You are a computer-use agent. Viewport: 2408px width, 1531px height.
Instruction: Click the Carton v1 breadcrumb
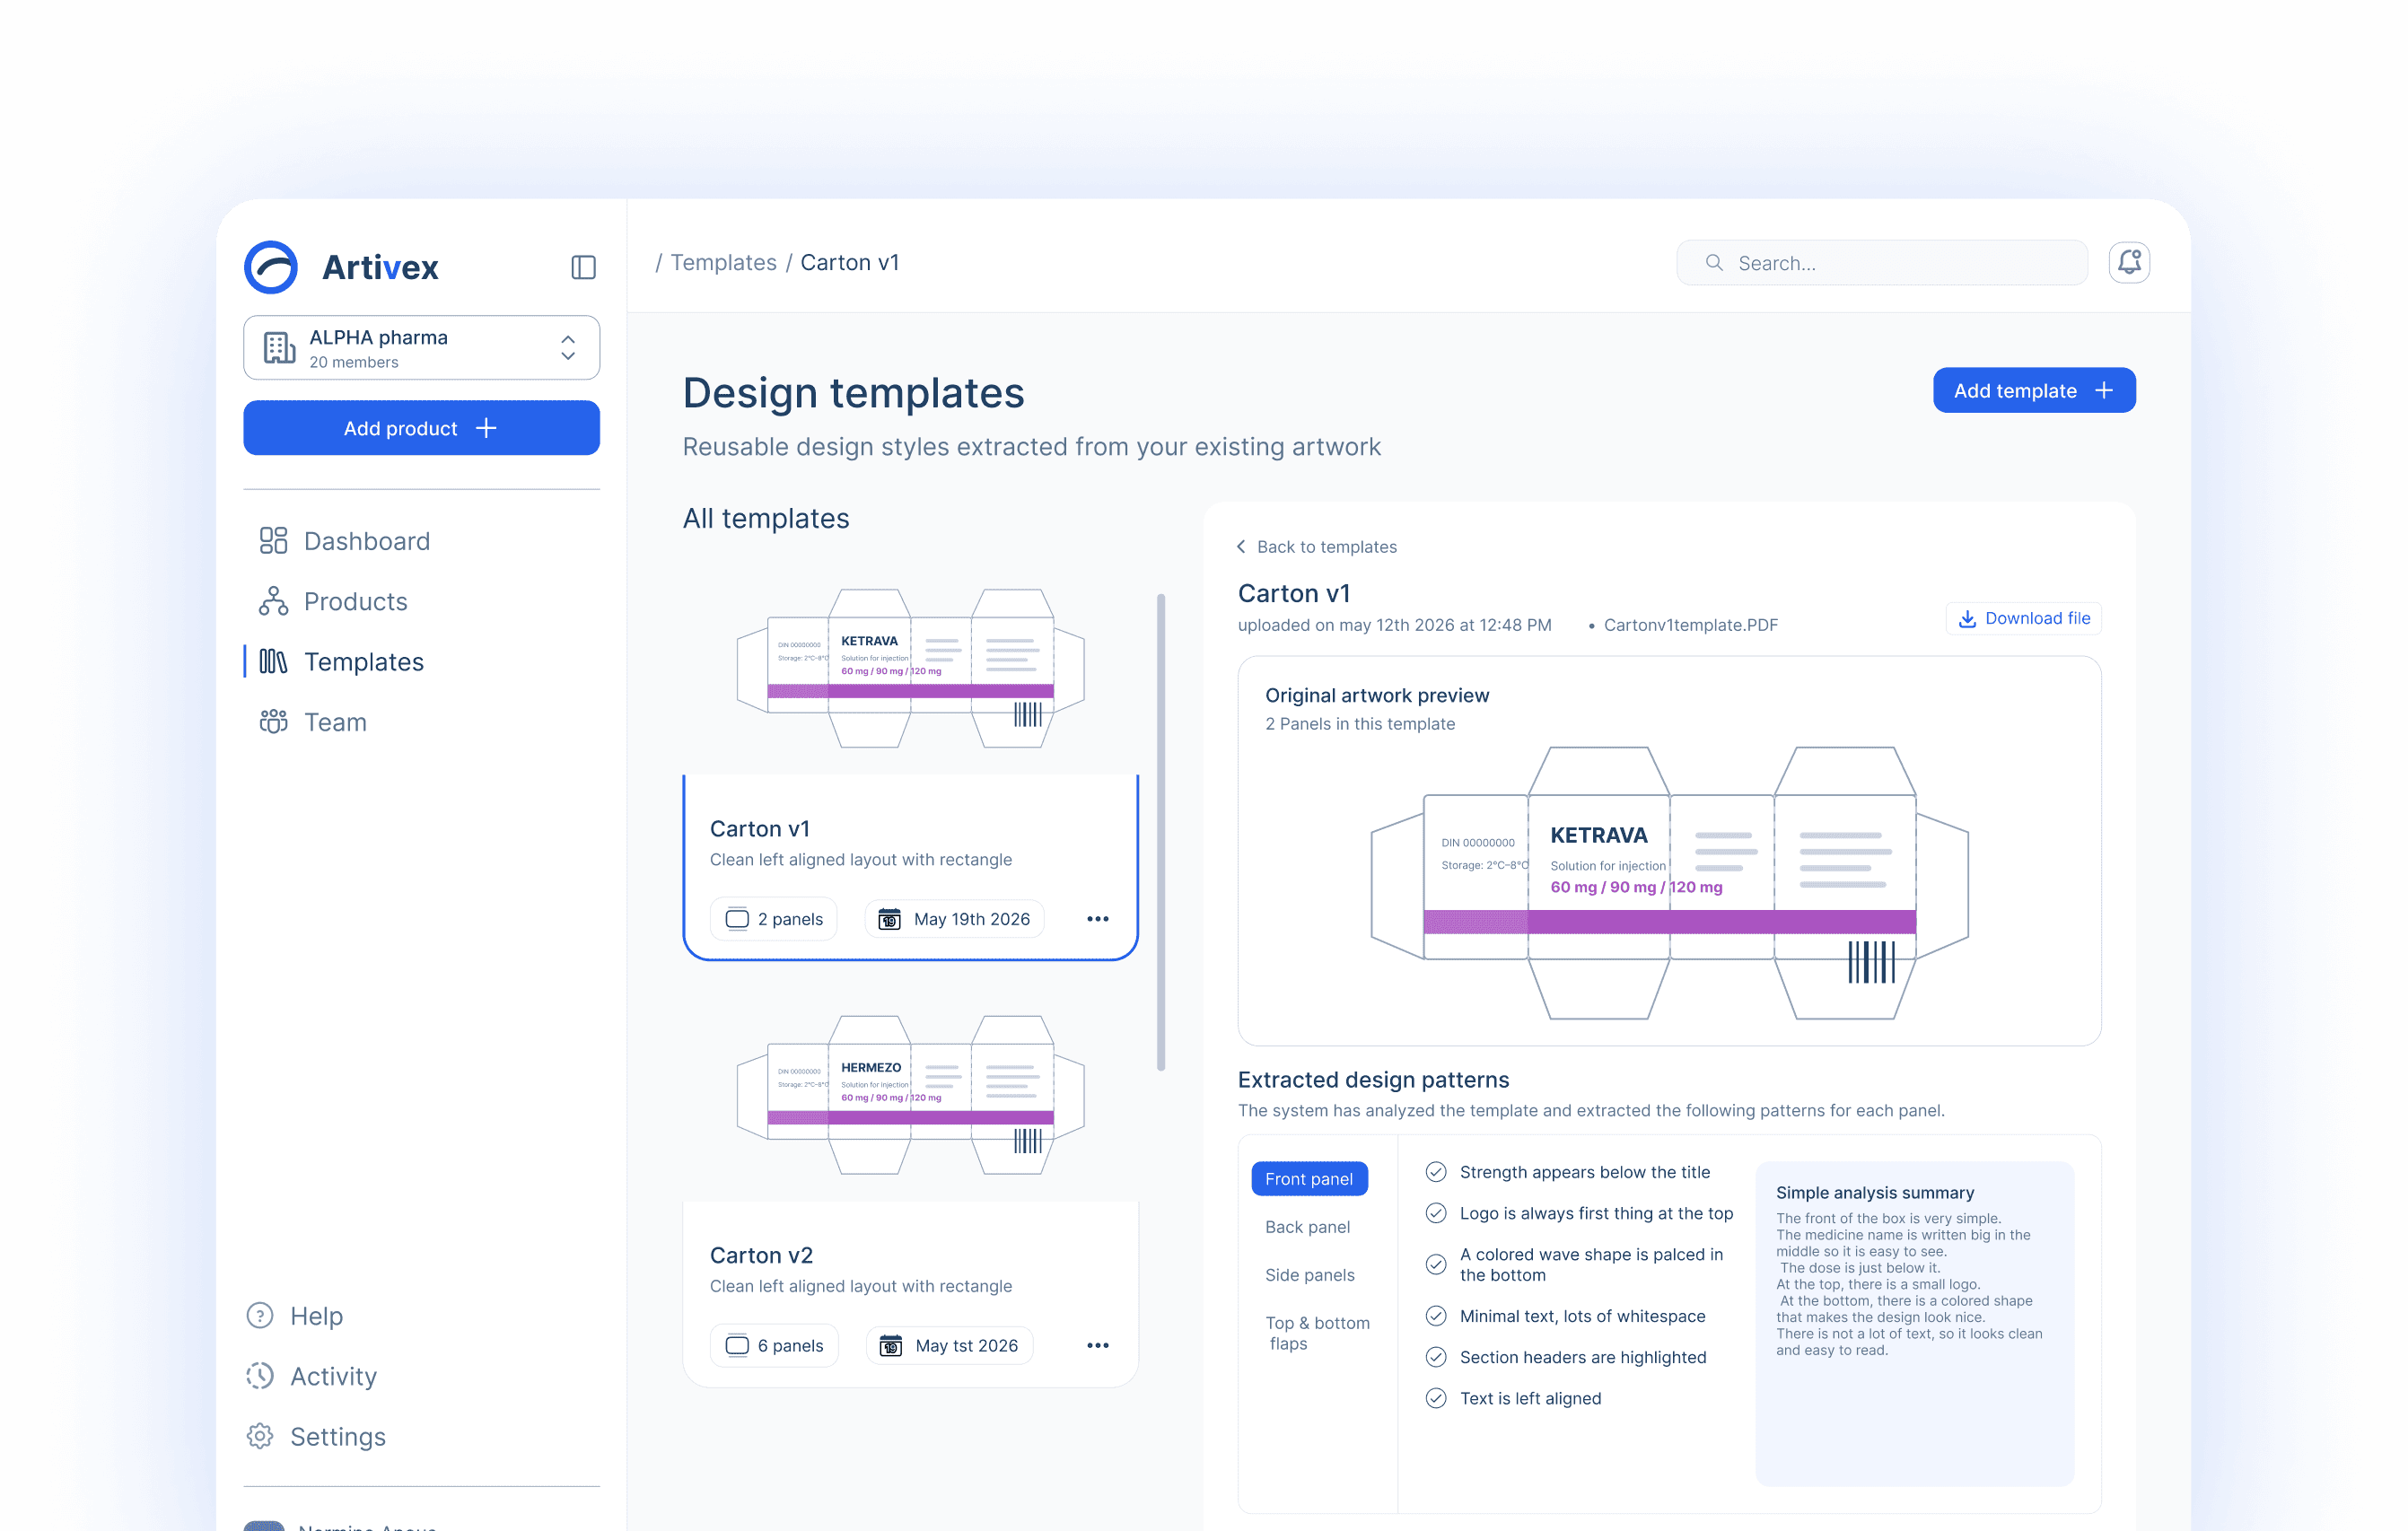[x=849, y=262]
